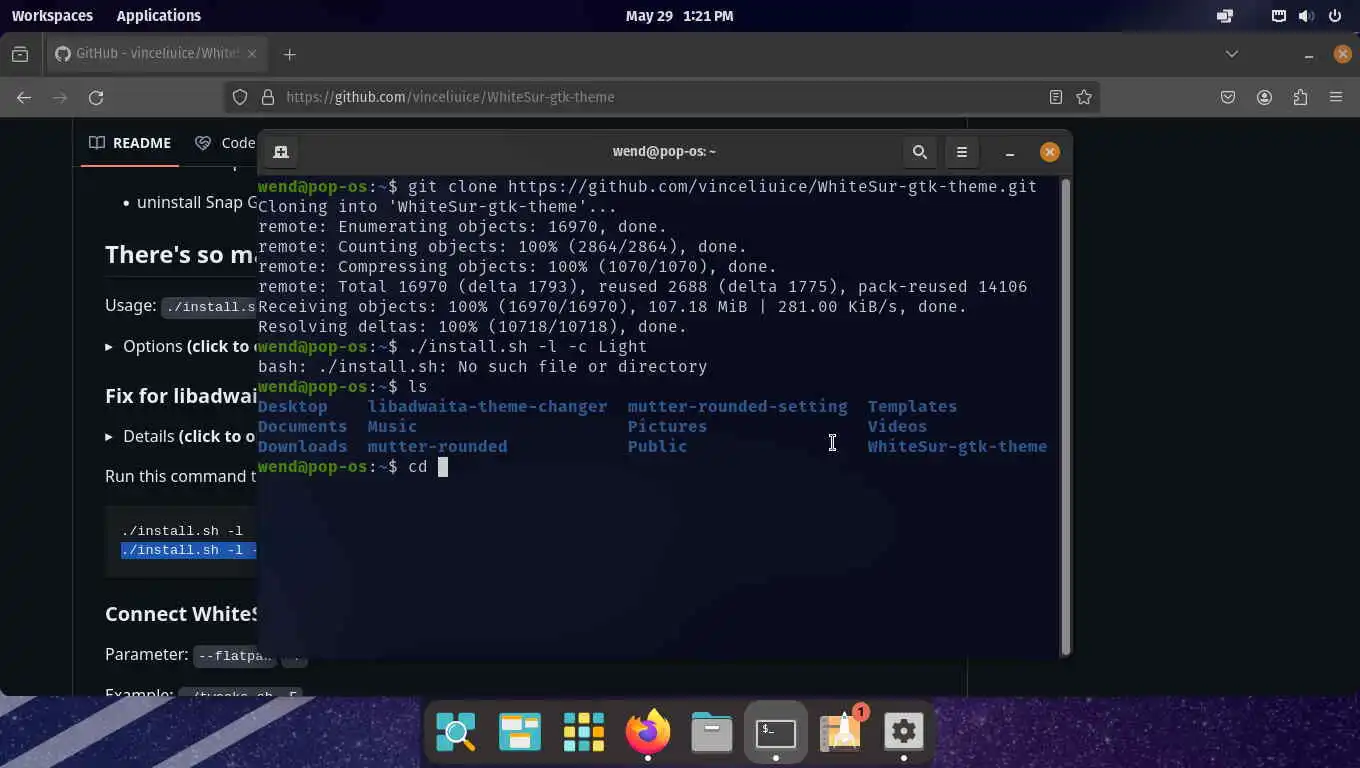
Task: Expand the Details disclosure triangle
Action: [109, 436]
